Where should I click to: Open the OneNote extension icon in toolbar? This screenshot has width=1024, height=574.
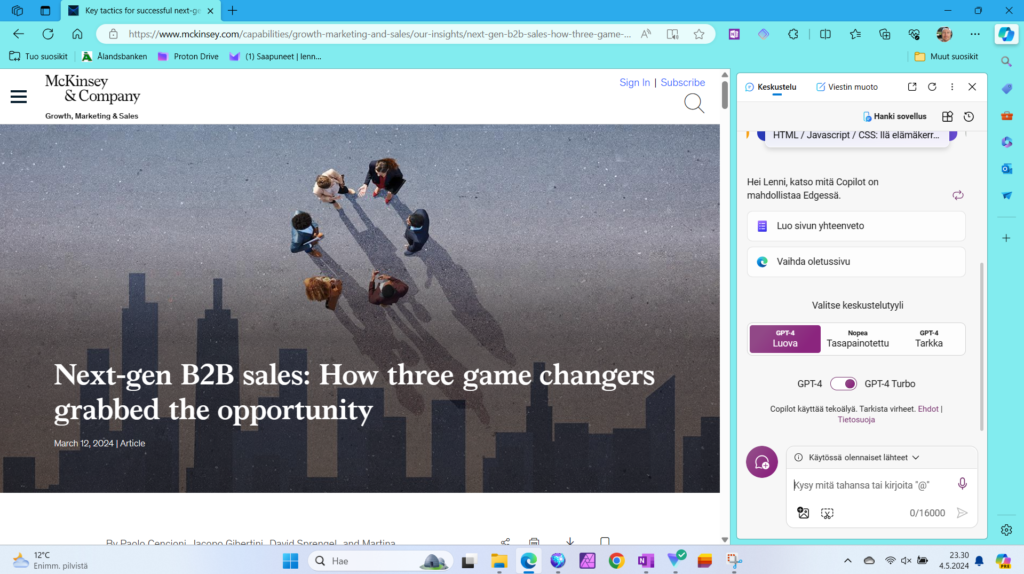click(x=734, y=34)
